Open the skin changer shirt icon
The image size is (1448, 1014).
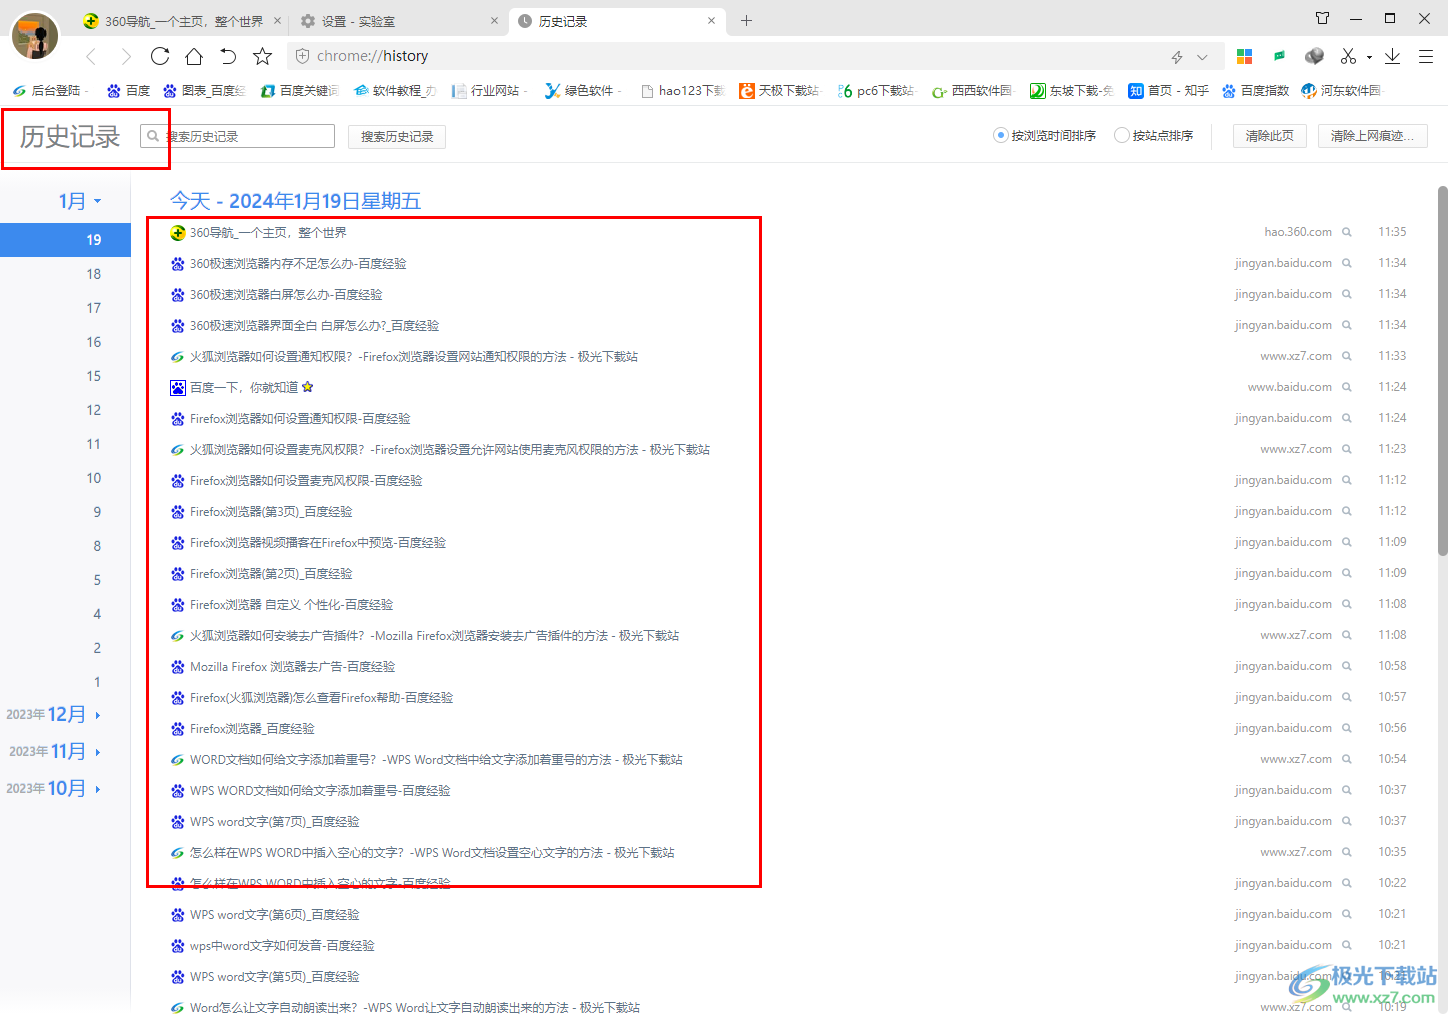tap(1322, 18)
